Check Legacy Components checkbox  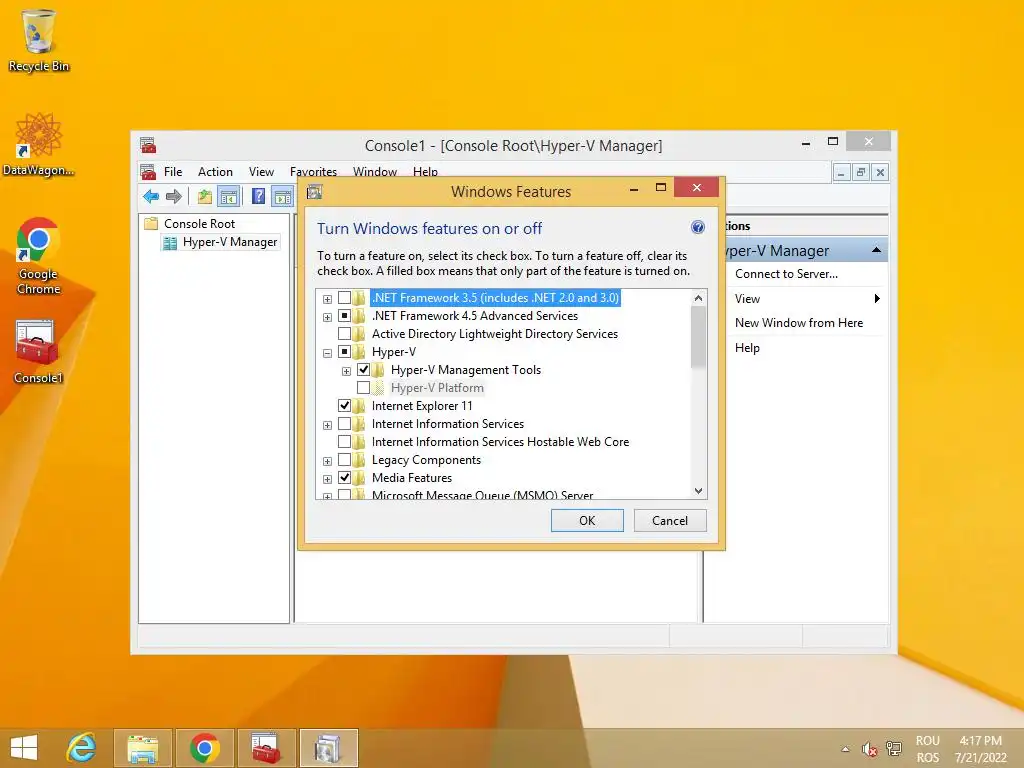pyautogui.click(x=344, y=460)
